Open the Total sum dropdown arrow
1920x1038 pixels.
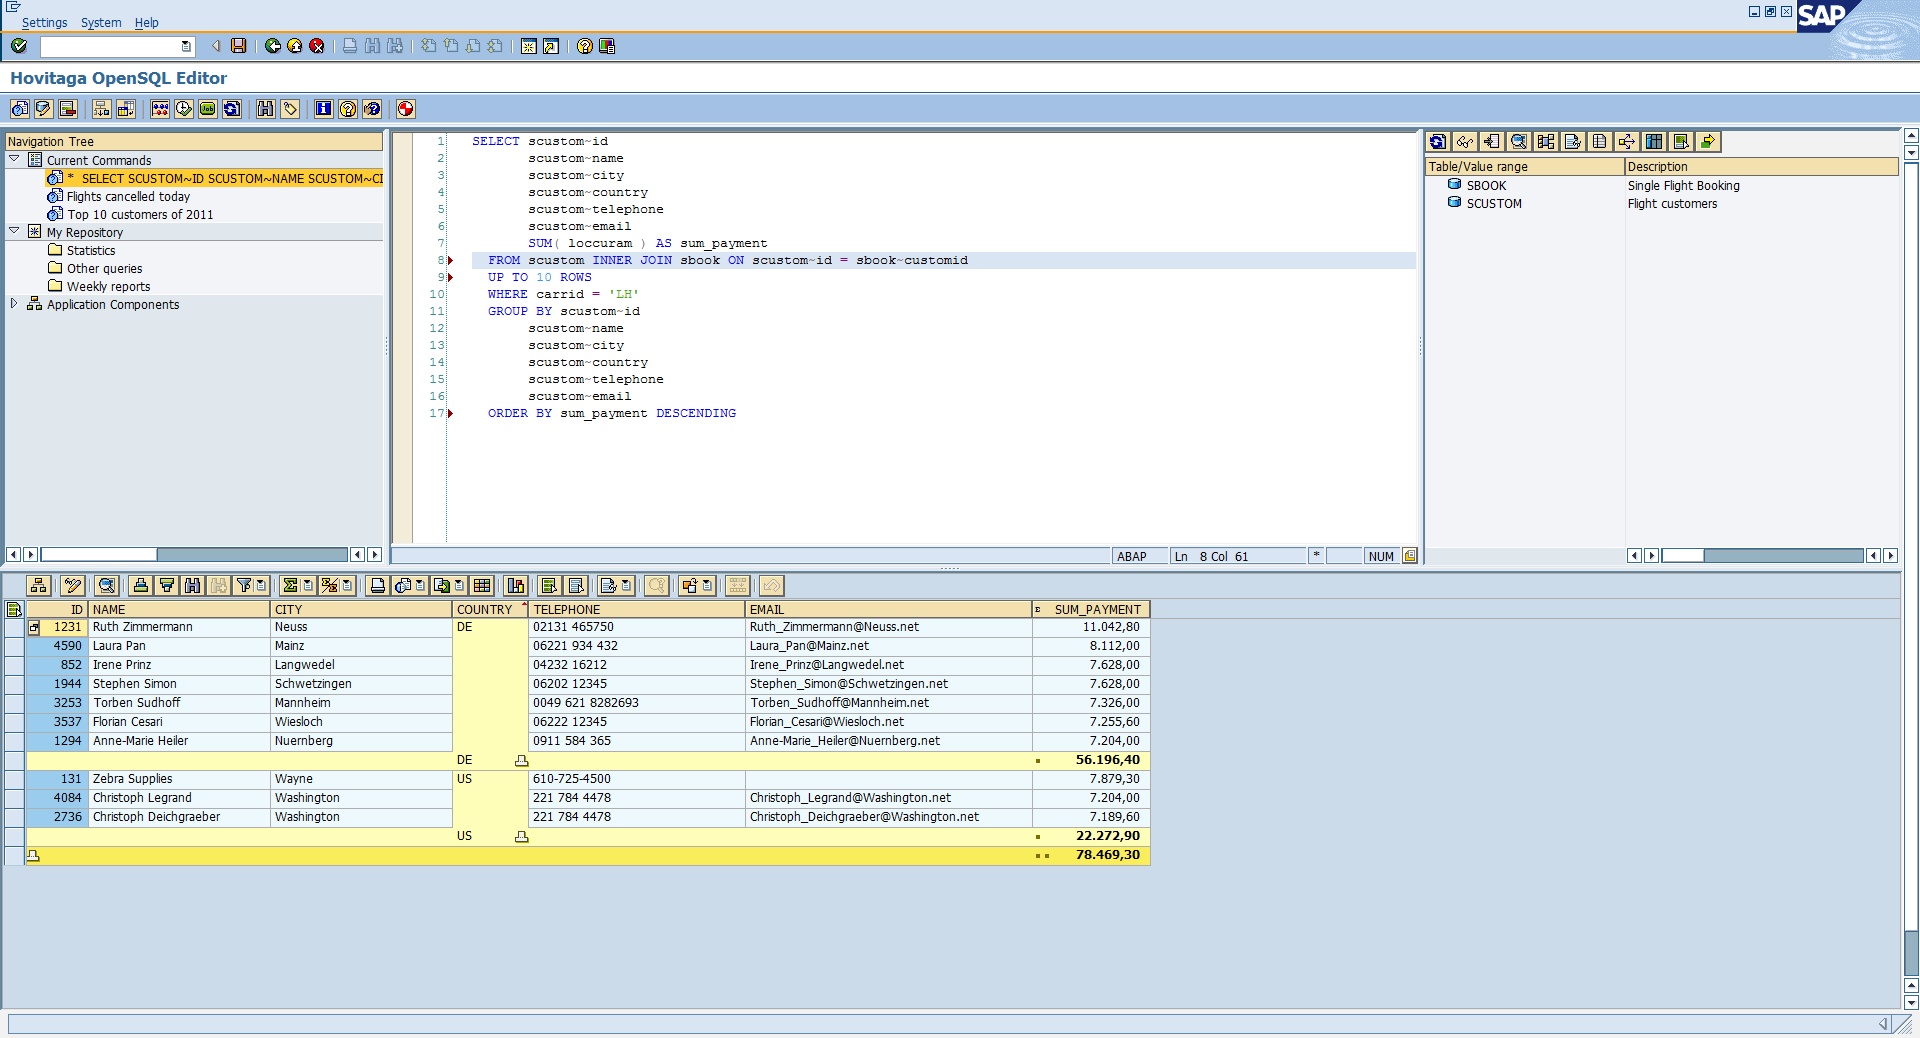coord(308,586)
